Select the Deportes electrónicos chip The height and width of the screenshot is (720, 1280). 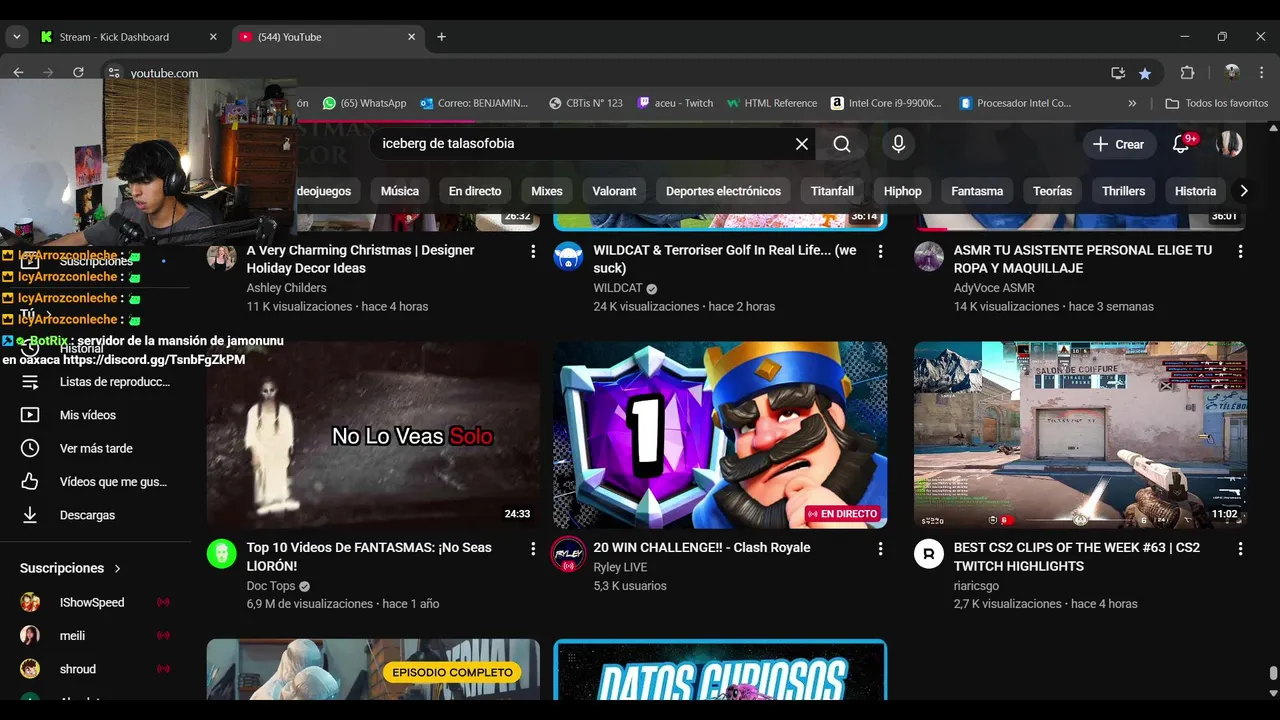coord(723,191)
